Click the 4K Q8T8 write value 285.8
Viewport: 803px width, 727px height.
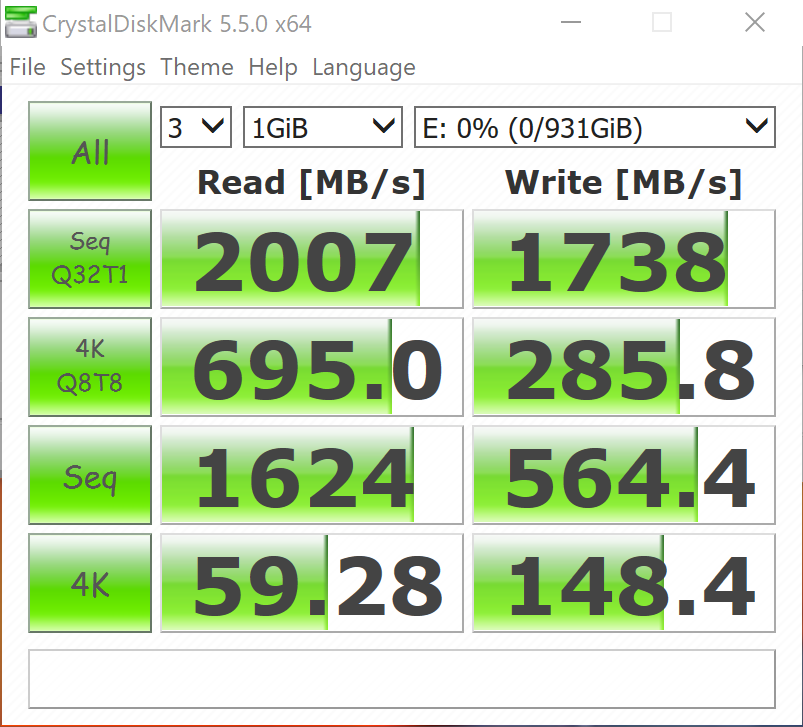point(624,367)
